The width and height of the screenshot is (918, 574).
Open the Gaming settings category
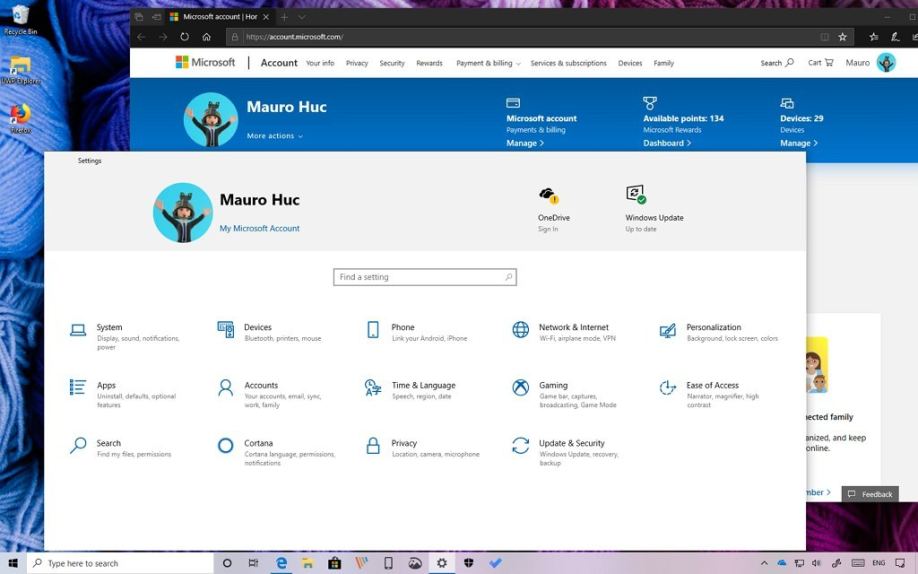[x=553, y=386]
